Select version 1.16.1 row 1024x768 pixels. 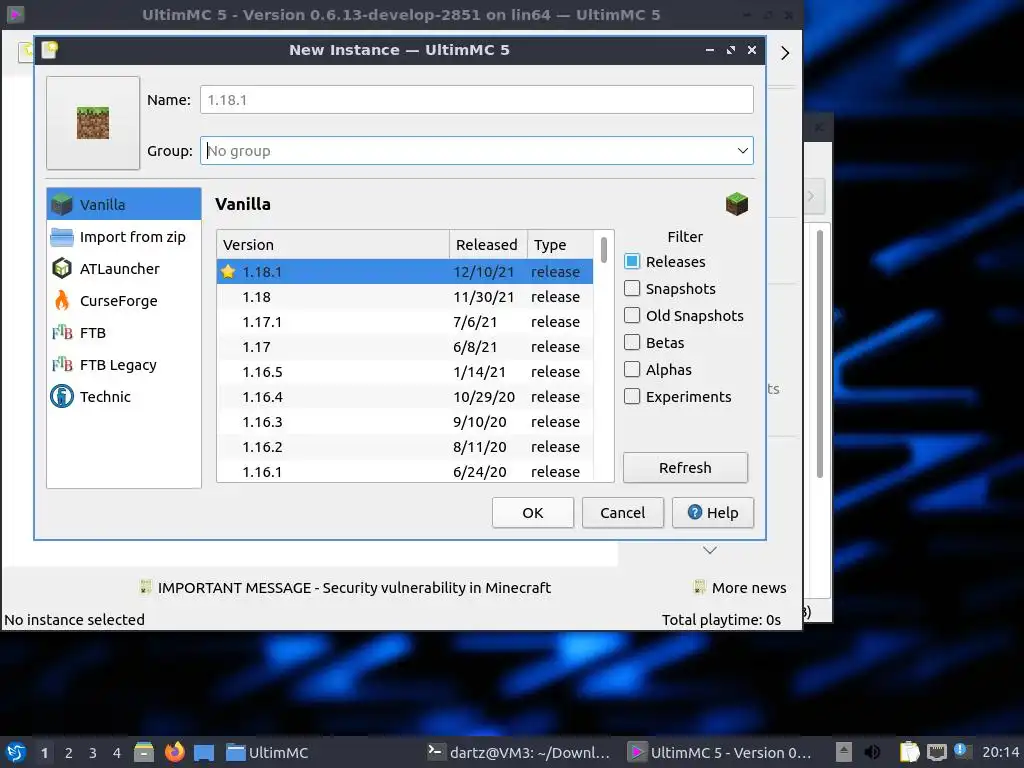coord(405,472)
